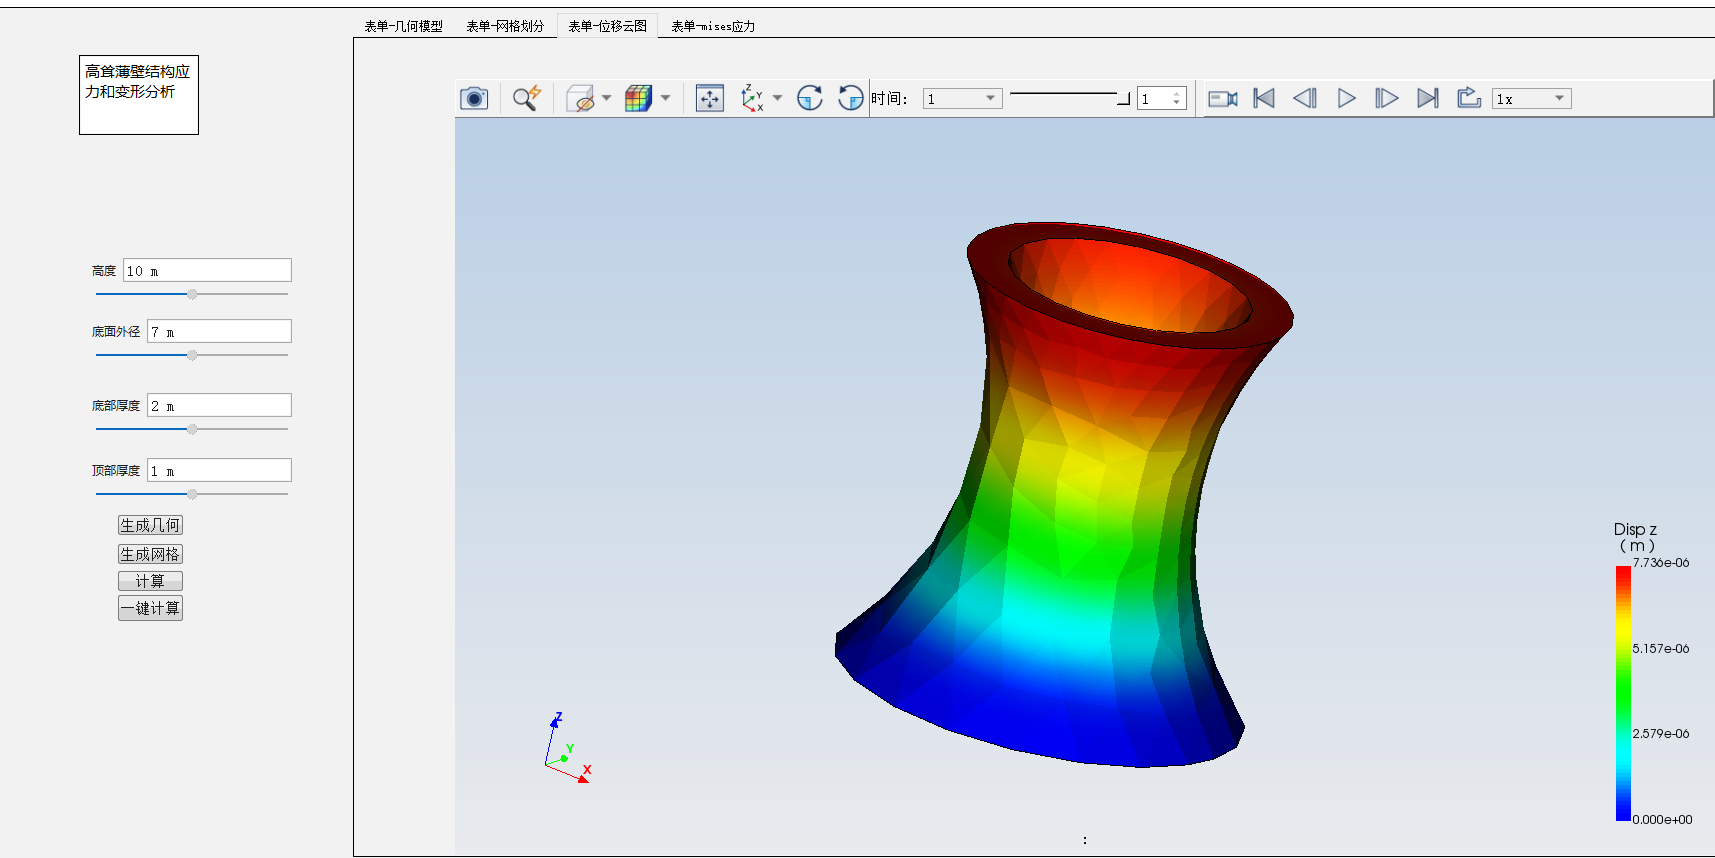This screenshot has height=858, width=1715.
Task: Click the 一键计算 button
Action: coord(150,608)
